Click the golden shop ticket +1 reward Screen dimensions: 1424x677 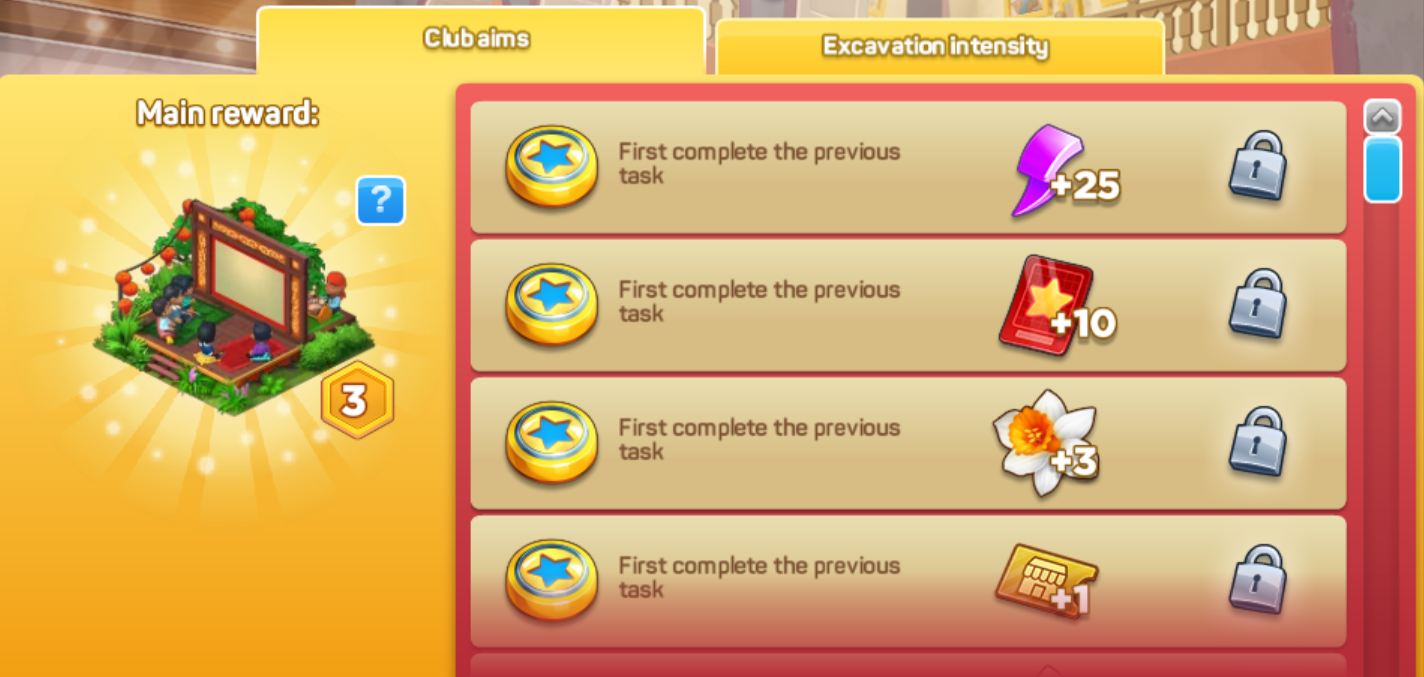(x=1045, y=581)
